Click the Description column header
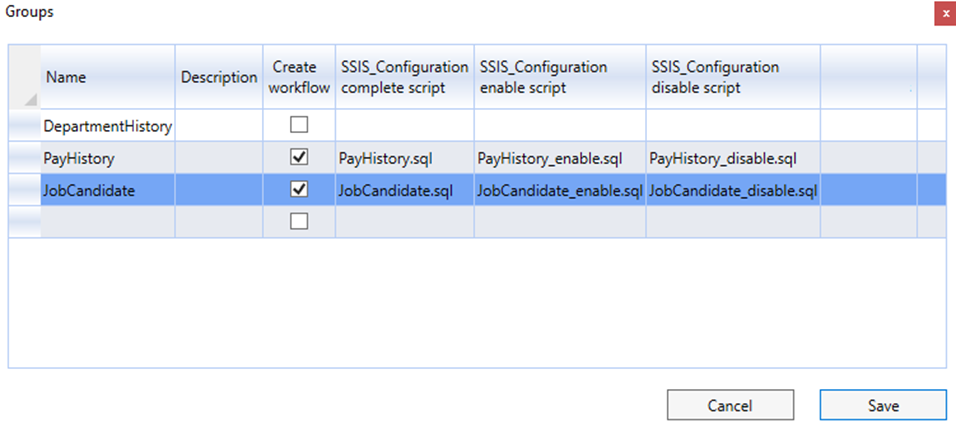The height and width of the screenshot is (428, 956). pyautogui.click(x=219, y=77)
